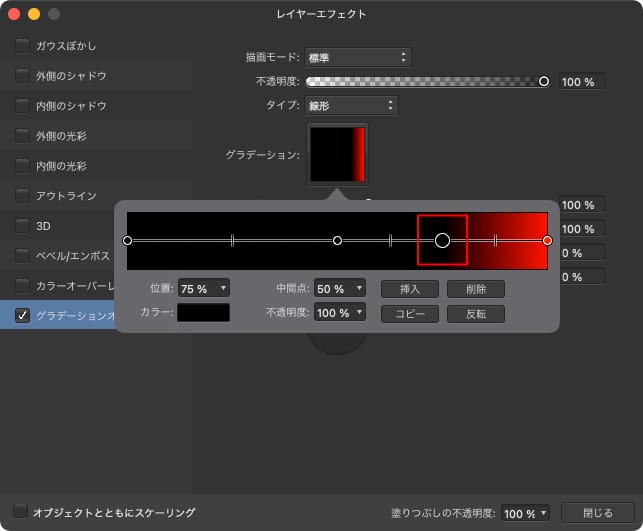The image size is (643, 531).
Task: Uncheck the グラデーションオーバーレイ checkbox
Action: (22, 316)
